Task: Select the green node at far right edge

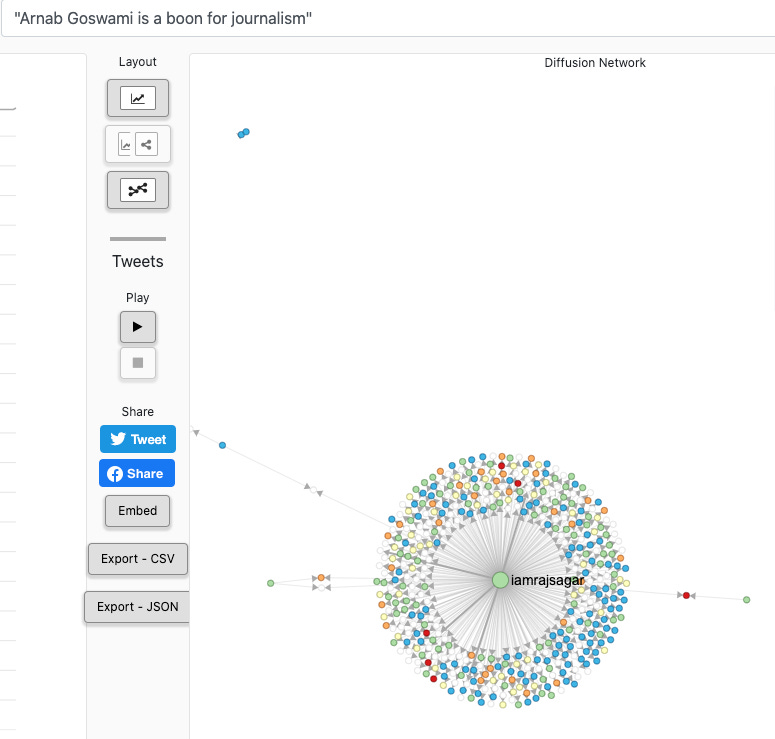Action: [x=746, y=600]
